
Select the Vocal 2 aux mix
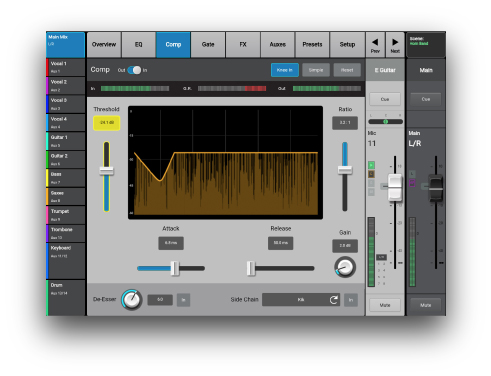pos(66,86)
